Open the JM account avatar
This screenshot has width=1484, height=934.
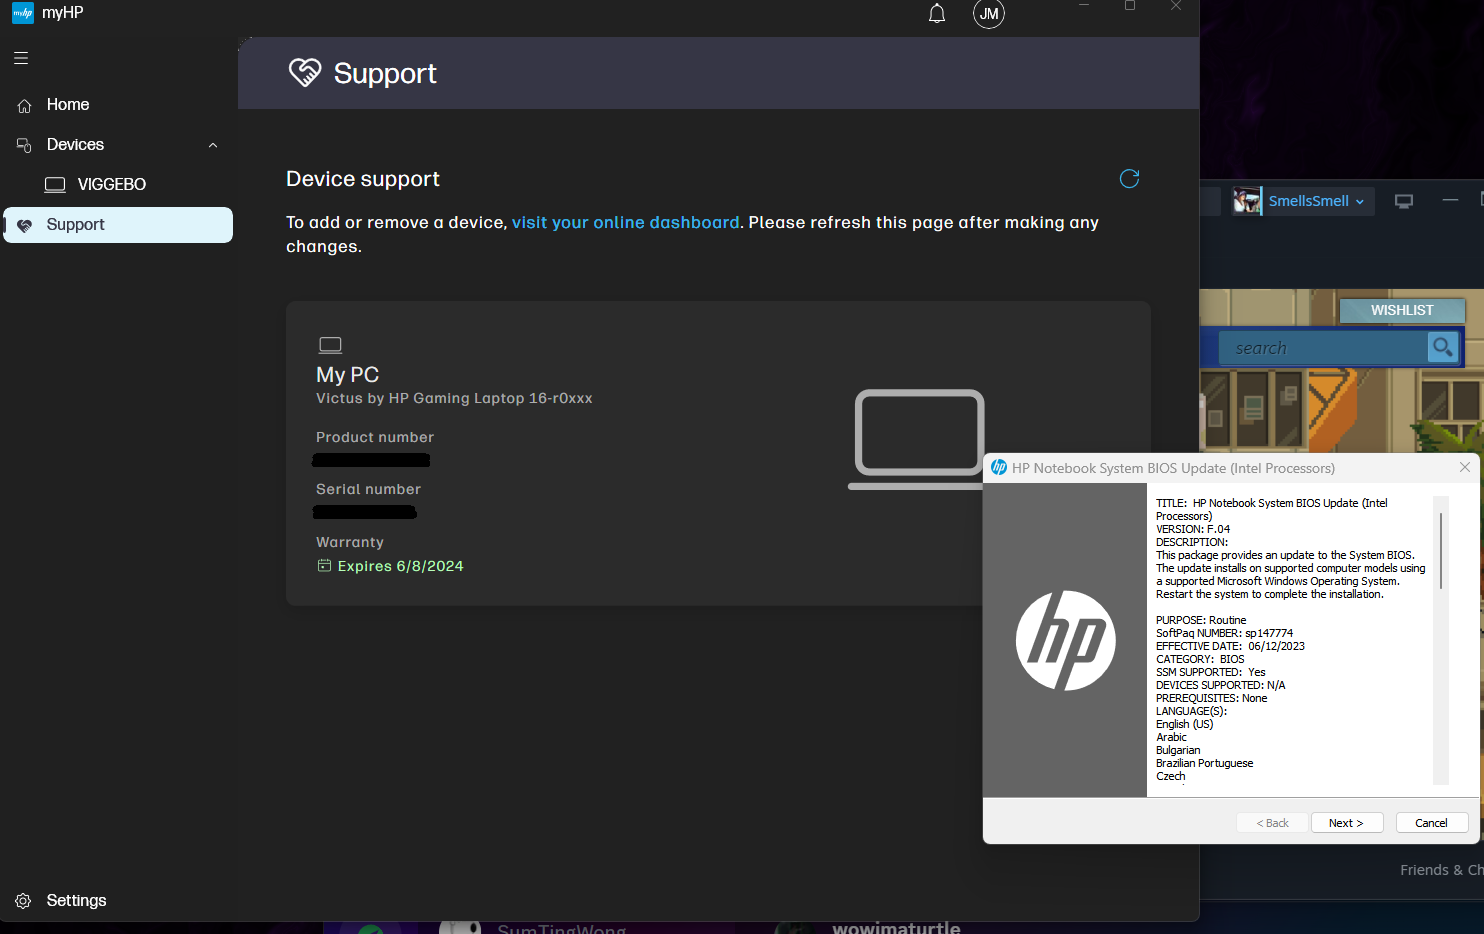pyautogui.click(x=989, y=13)
